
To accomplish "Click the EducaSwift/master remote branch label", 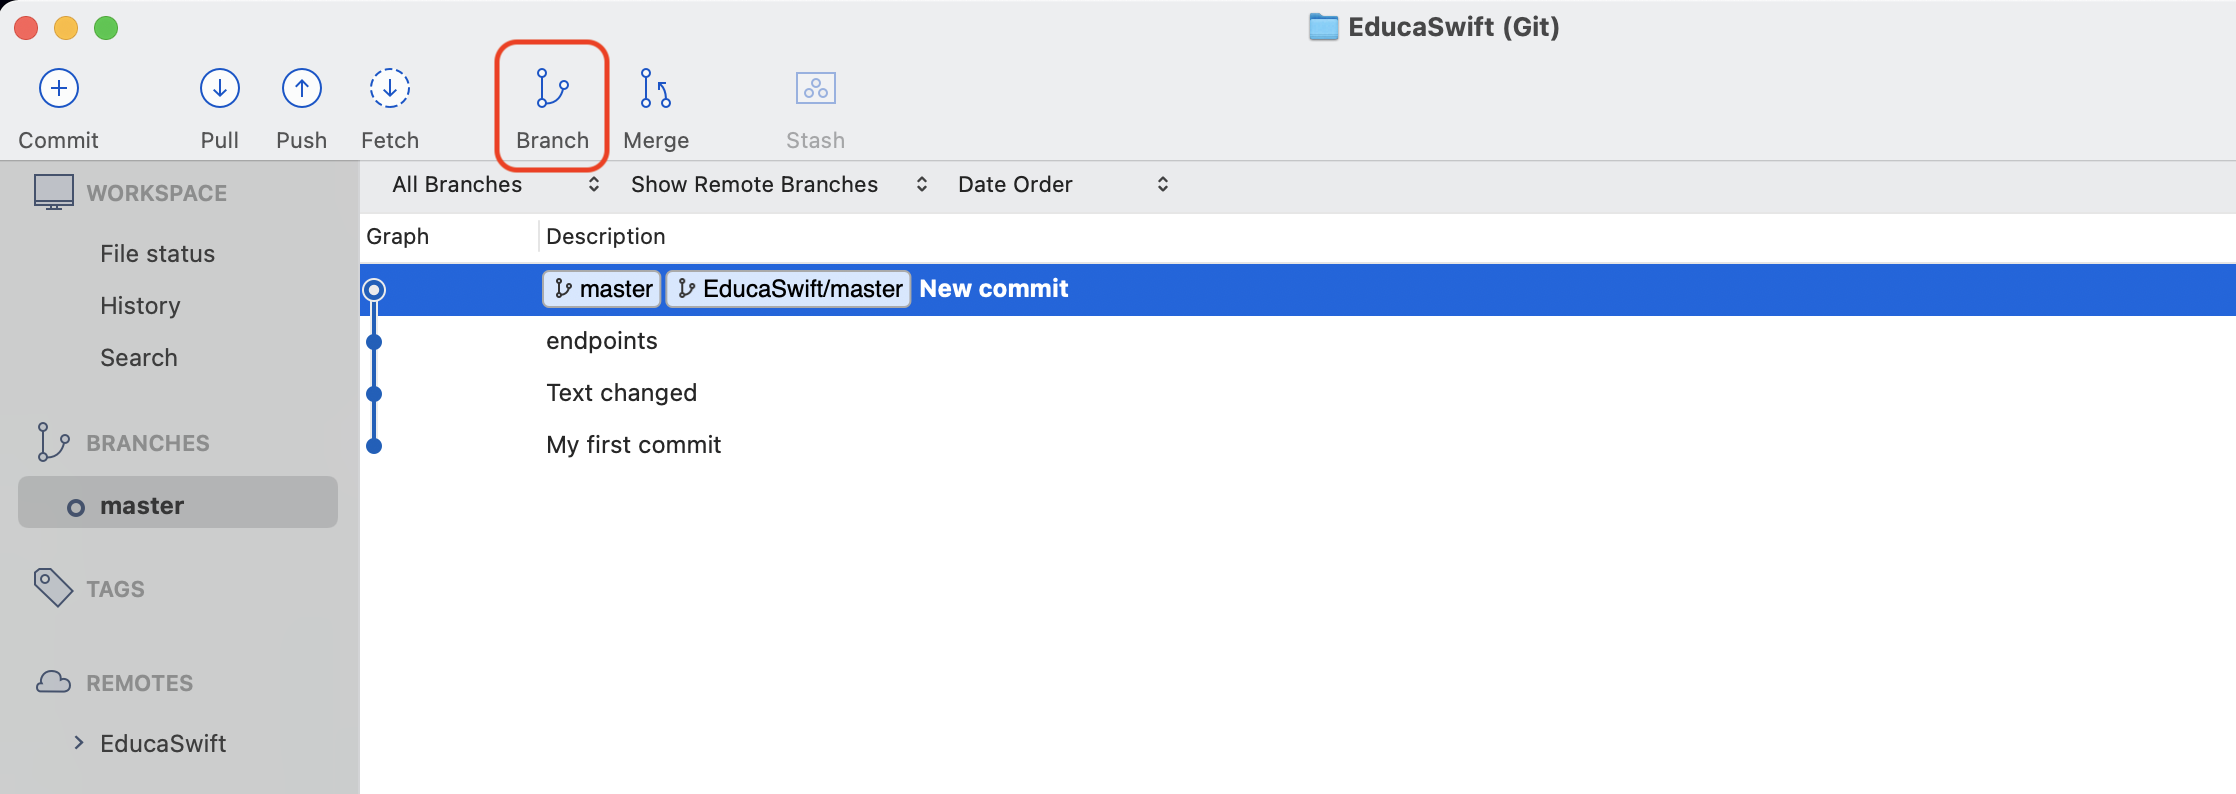I will (x=789, y=289).
